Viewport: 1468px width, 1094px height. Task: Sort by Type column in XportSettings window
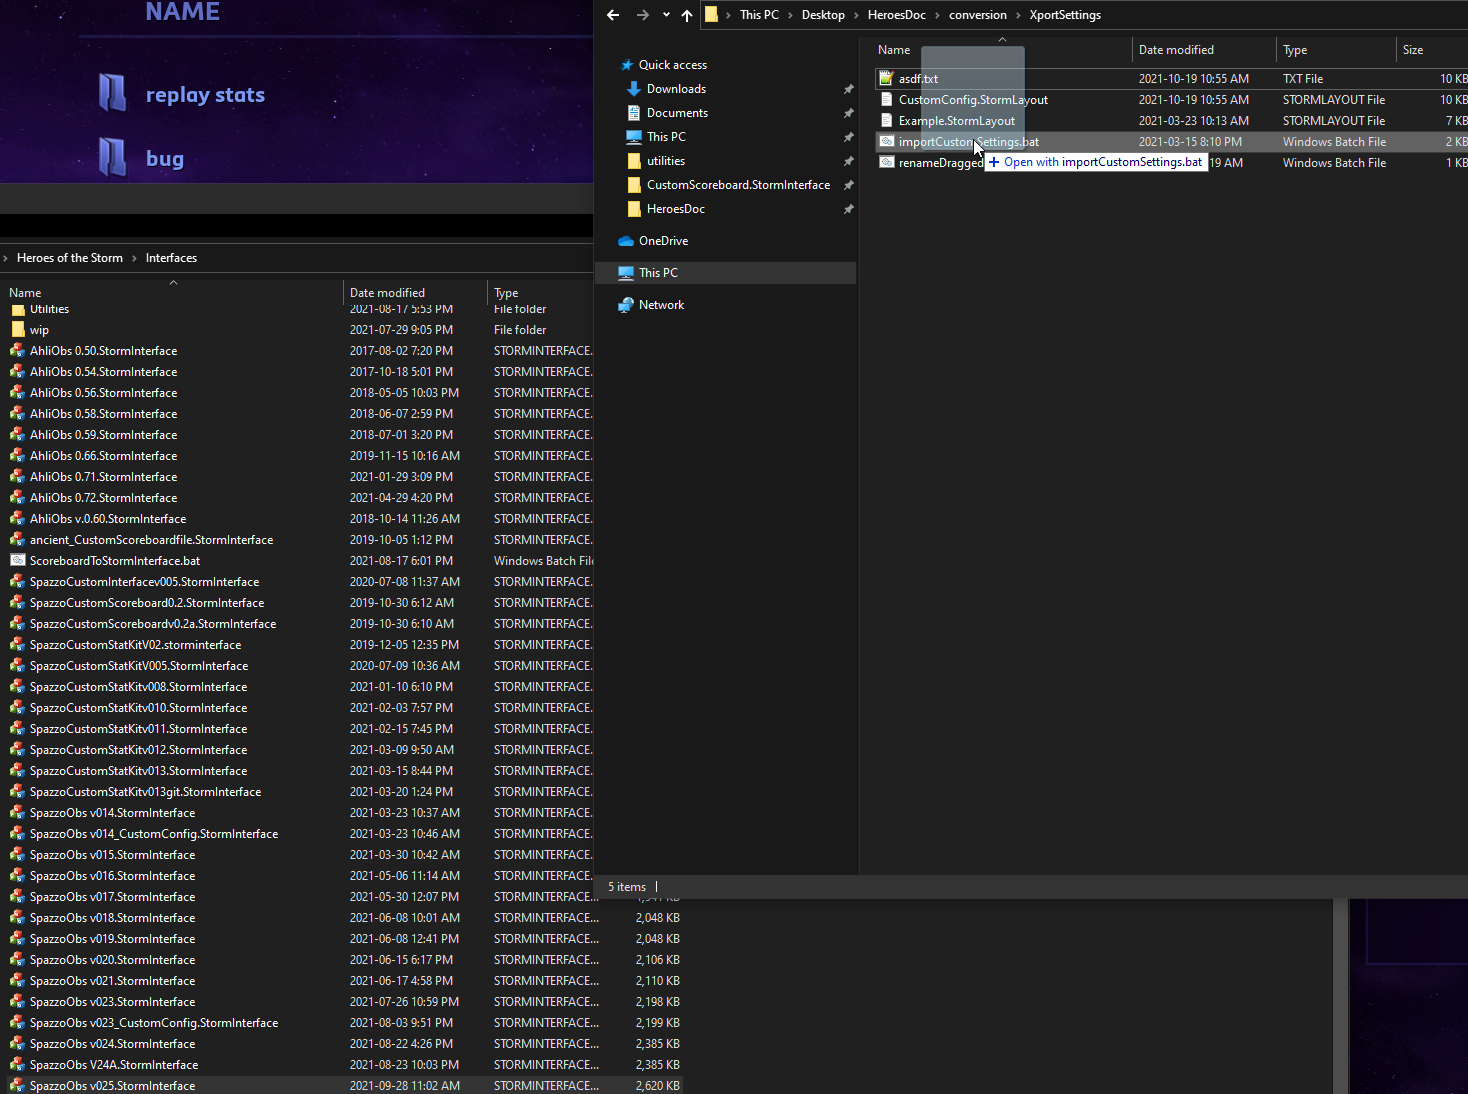pos(1295,50)
